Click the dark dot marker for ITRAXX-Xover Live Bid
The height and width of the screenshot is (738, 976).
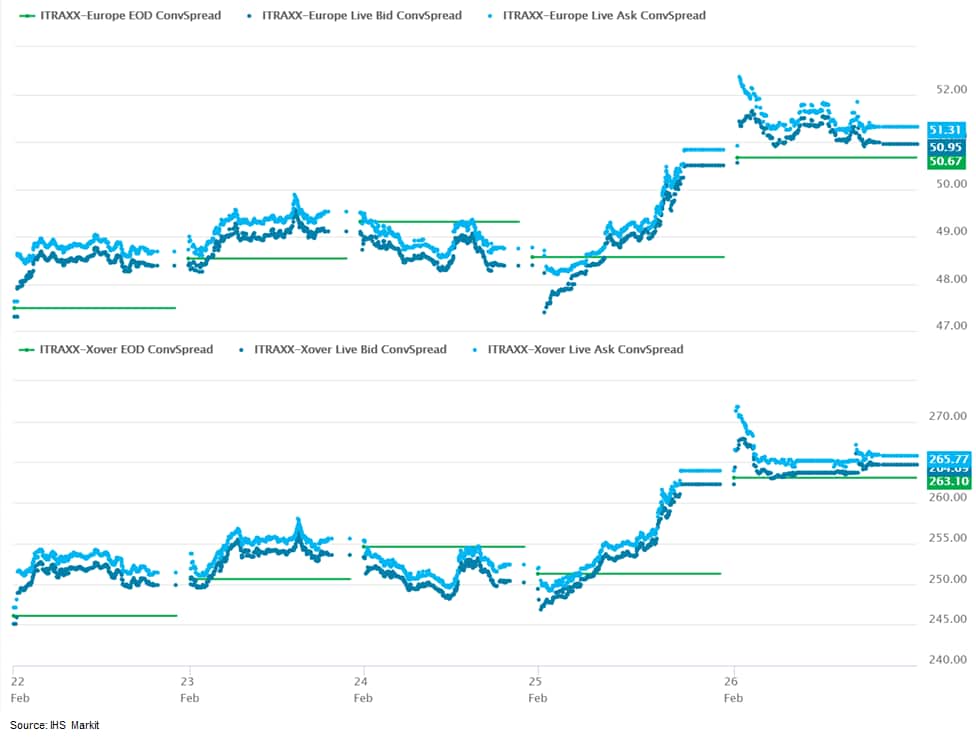click(240, 350)
